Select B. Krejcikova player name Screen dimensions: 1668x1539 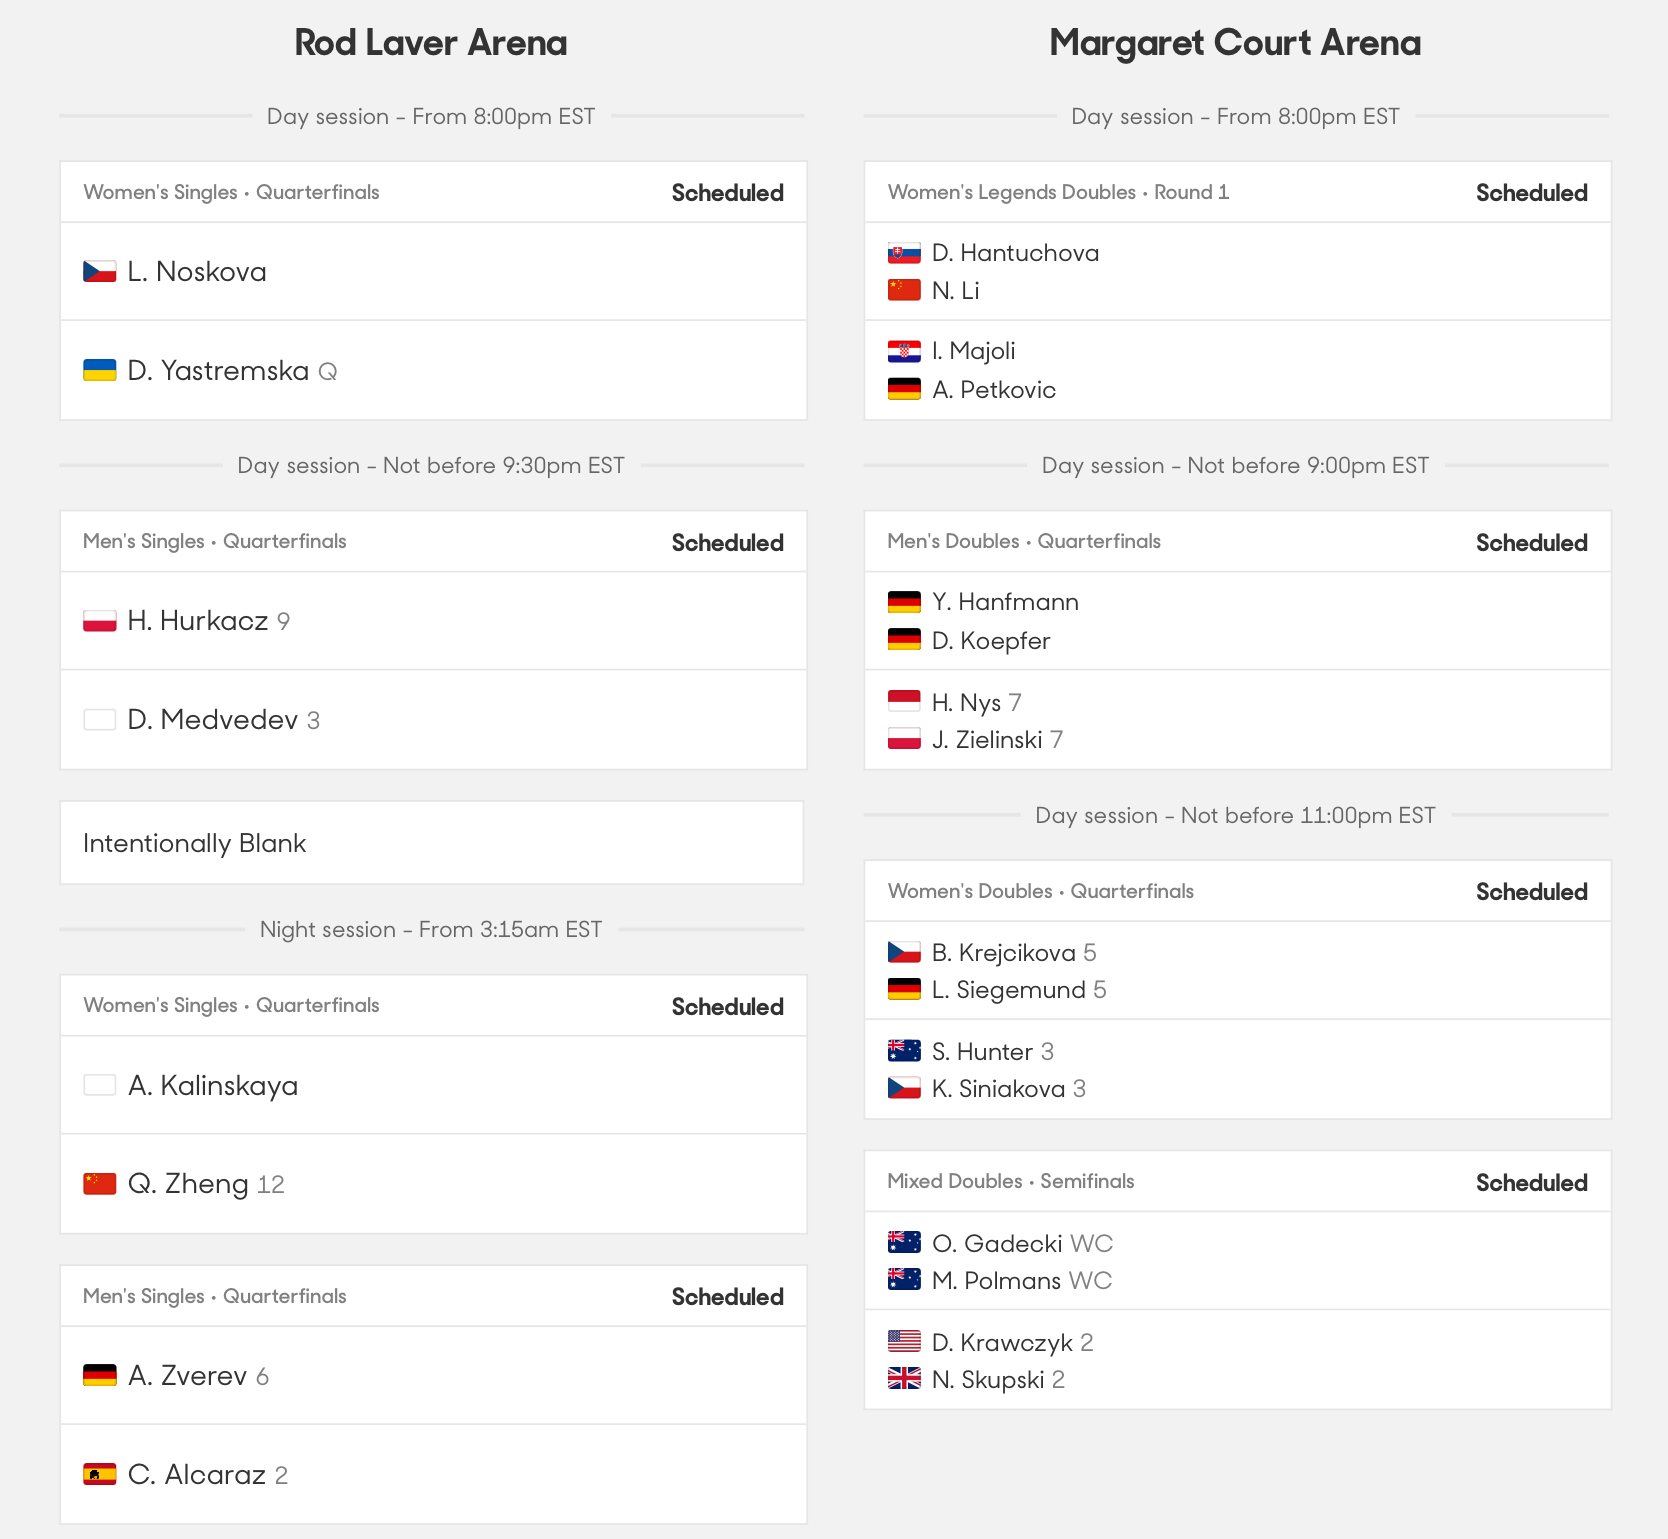click(x=1004, y=952)
